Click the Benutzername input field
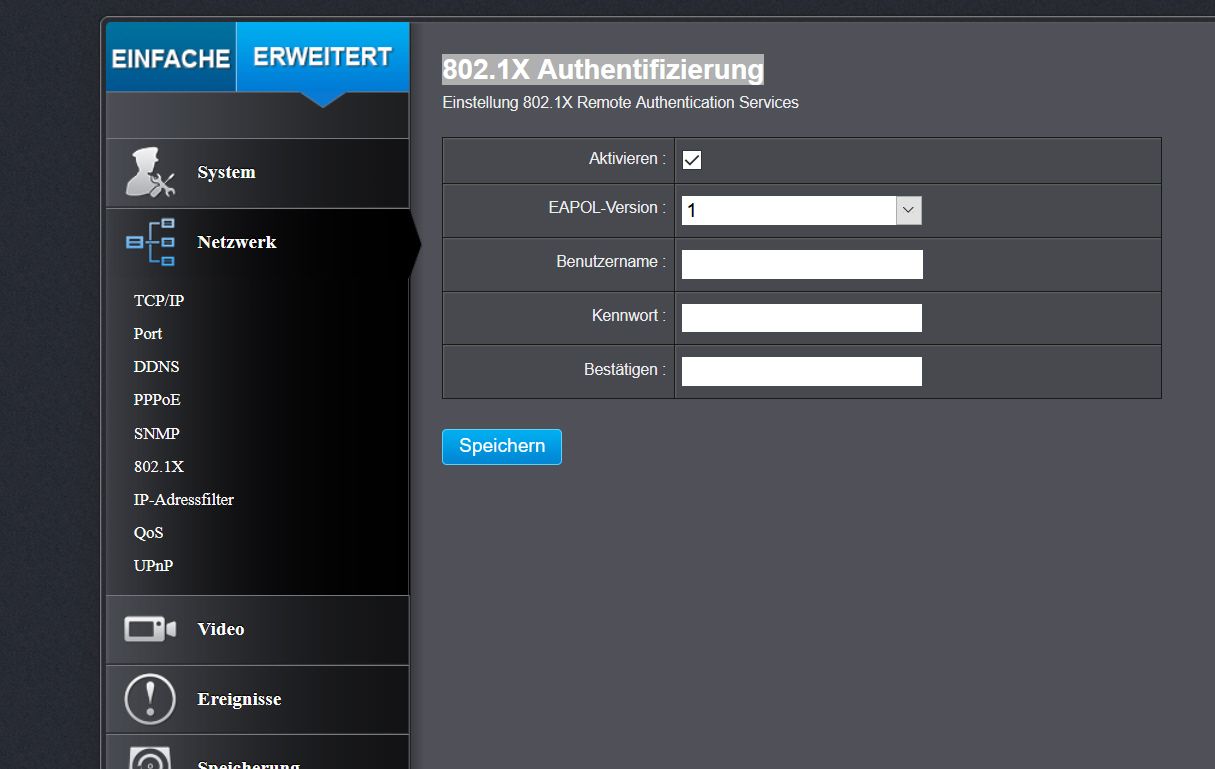Viewport: 1215px width, 769px height. point(802,265)
